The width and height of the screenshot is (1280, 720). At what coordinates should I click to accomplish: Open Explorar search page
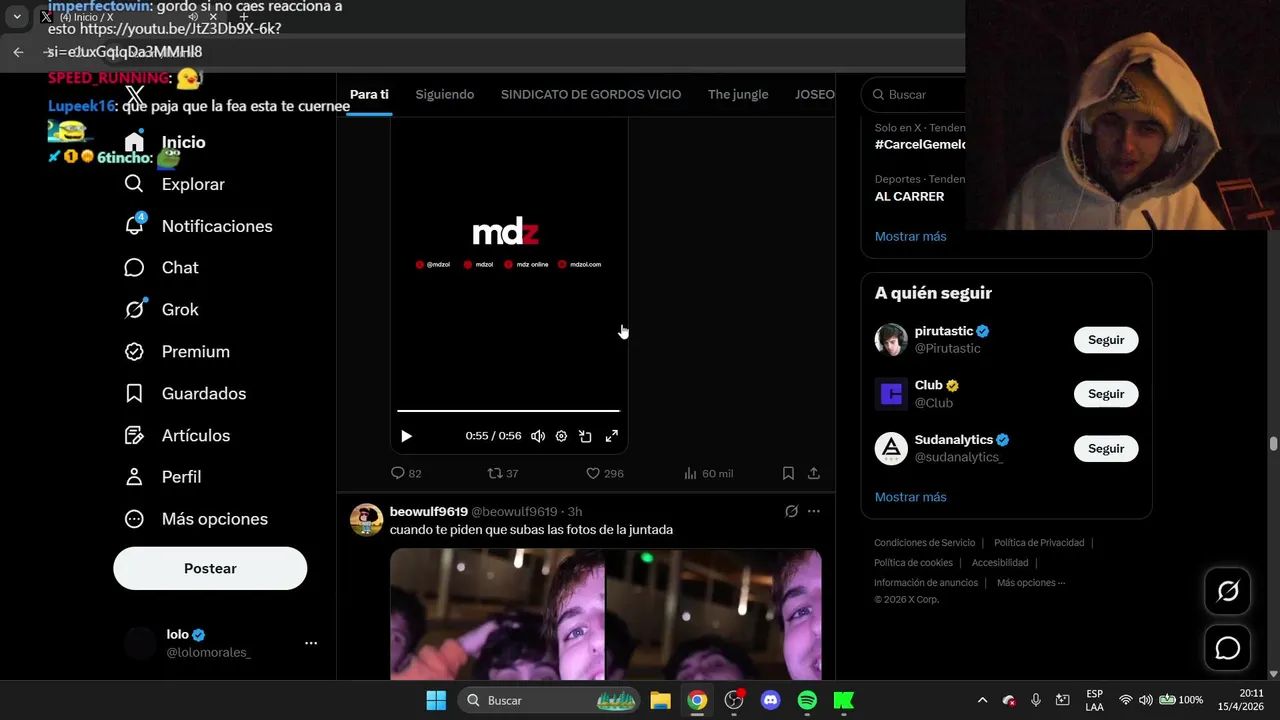pyautogui.click(x=174, y=184)
